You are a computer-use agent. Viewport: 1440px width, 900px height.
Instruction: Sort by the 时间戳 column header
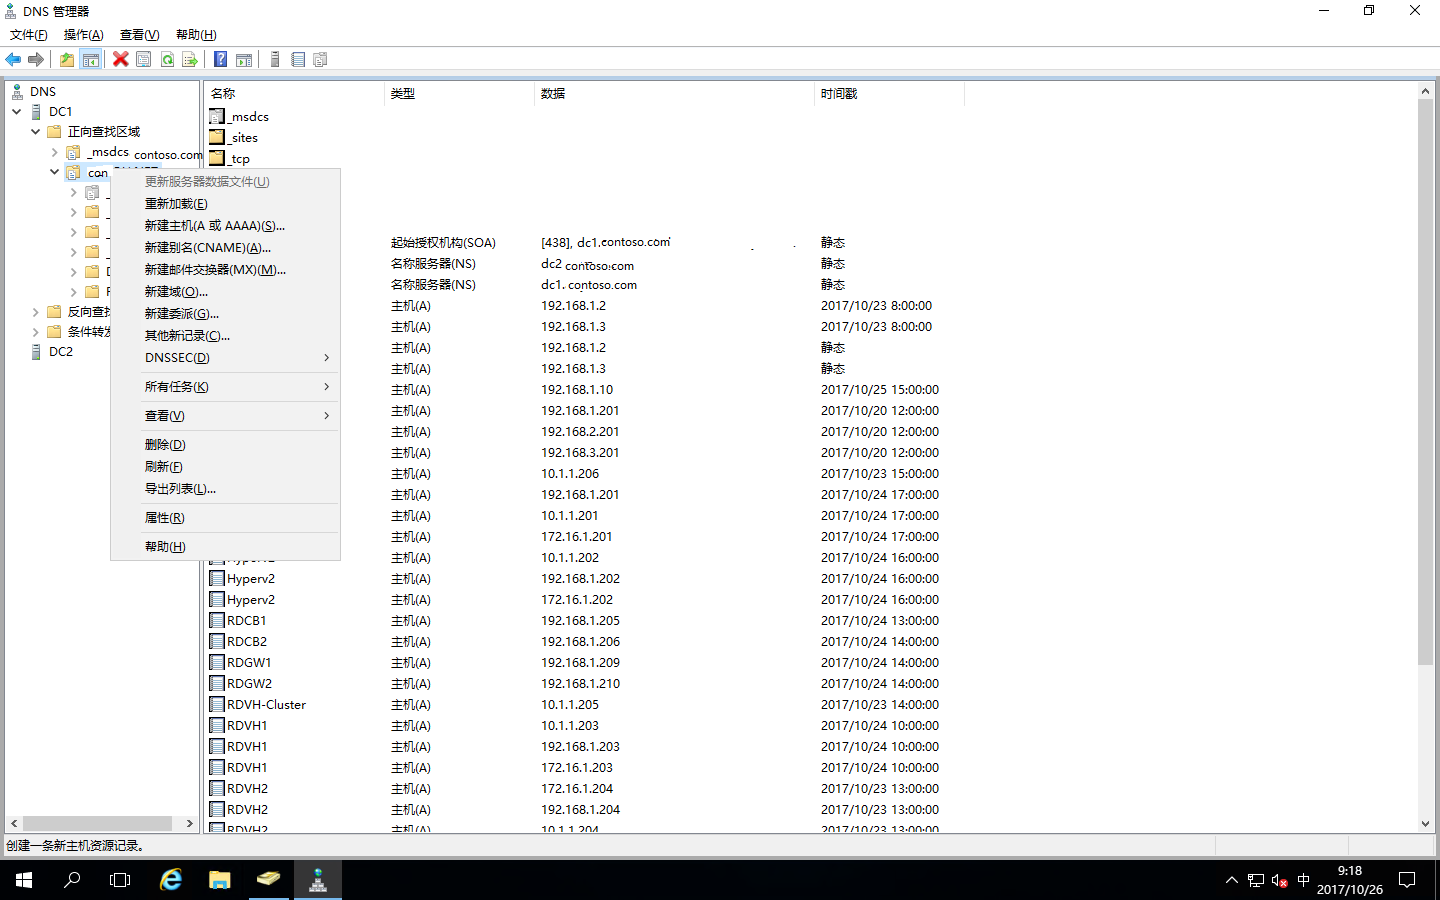tap(889, 94)
